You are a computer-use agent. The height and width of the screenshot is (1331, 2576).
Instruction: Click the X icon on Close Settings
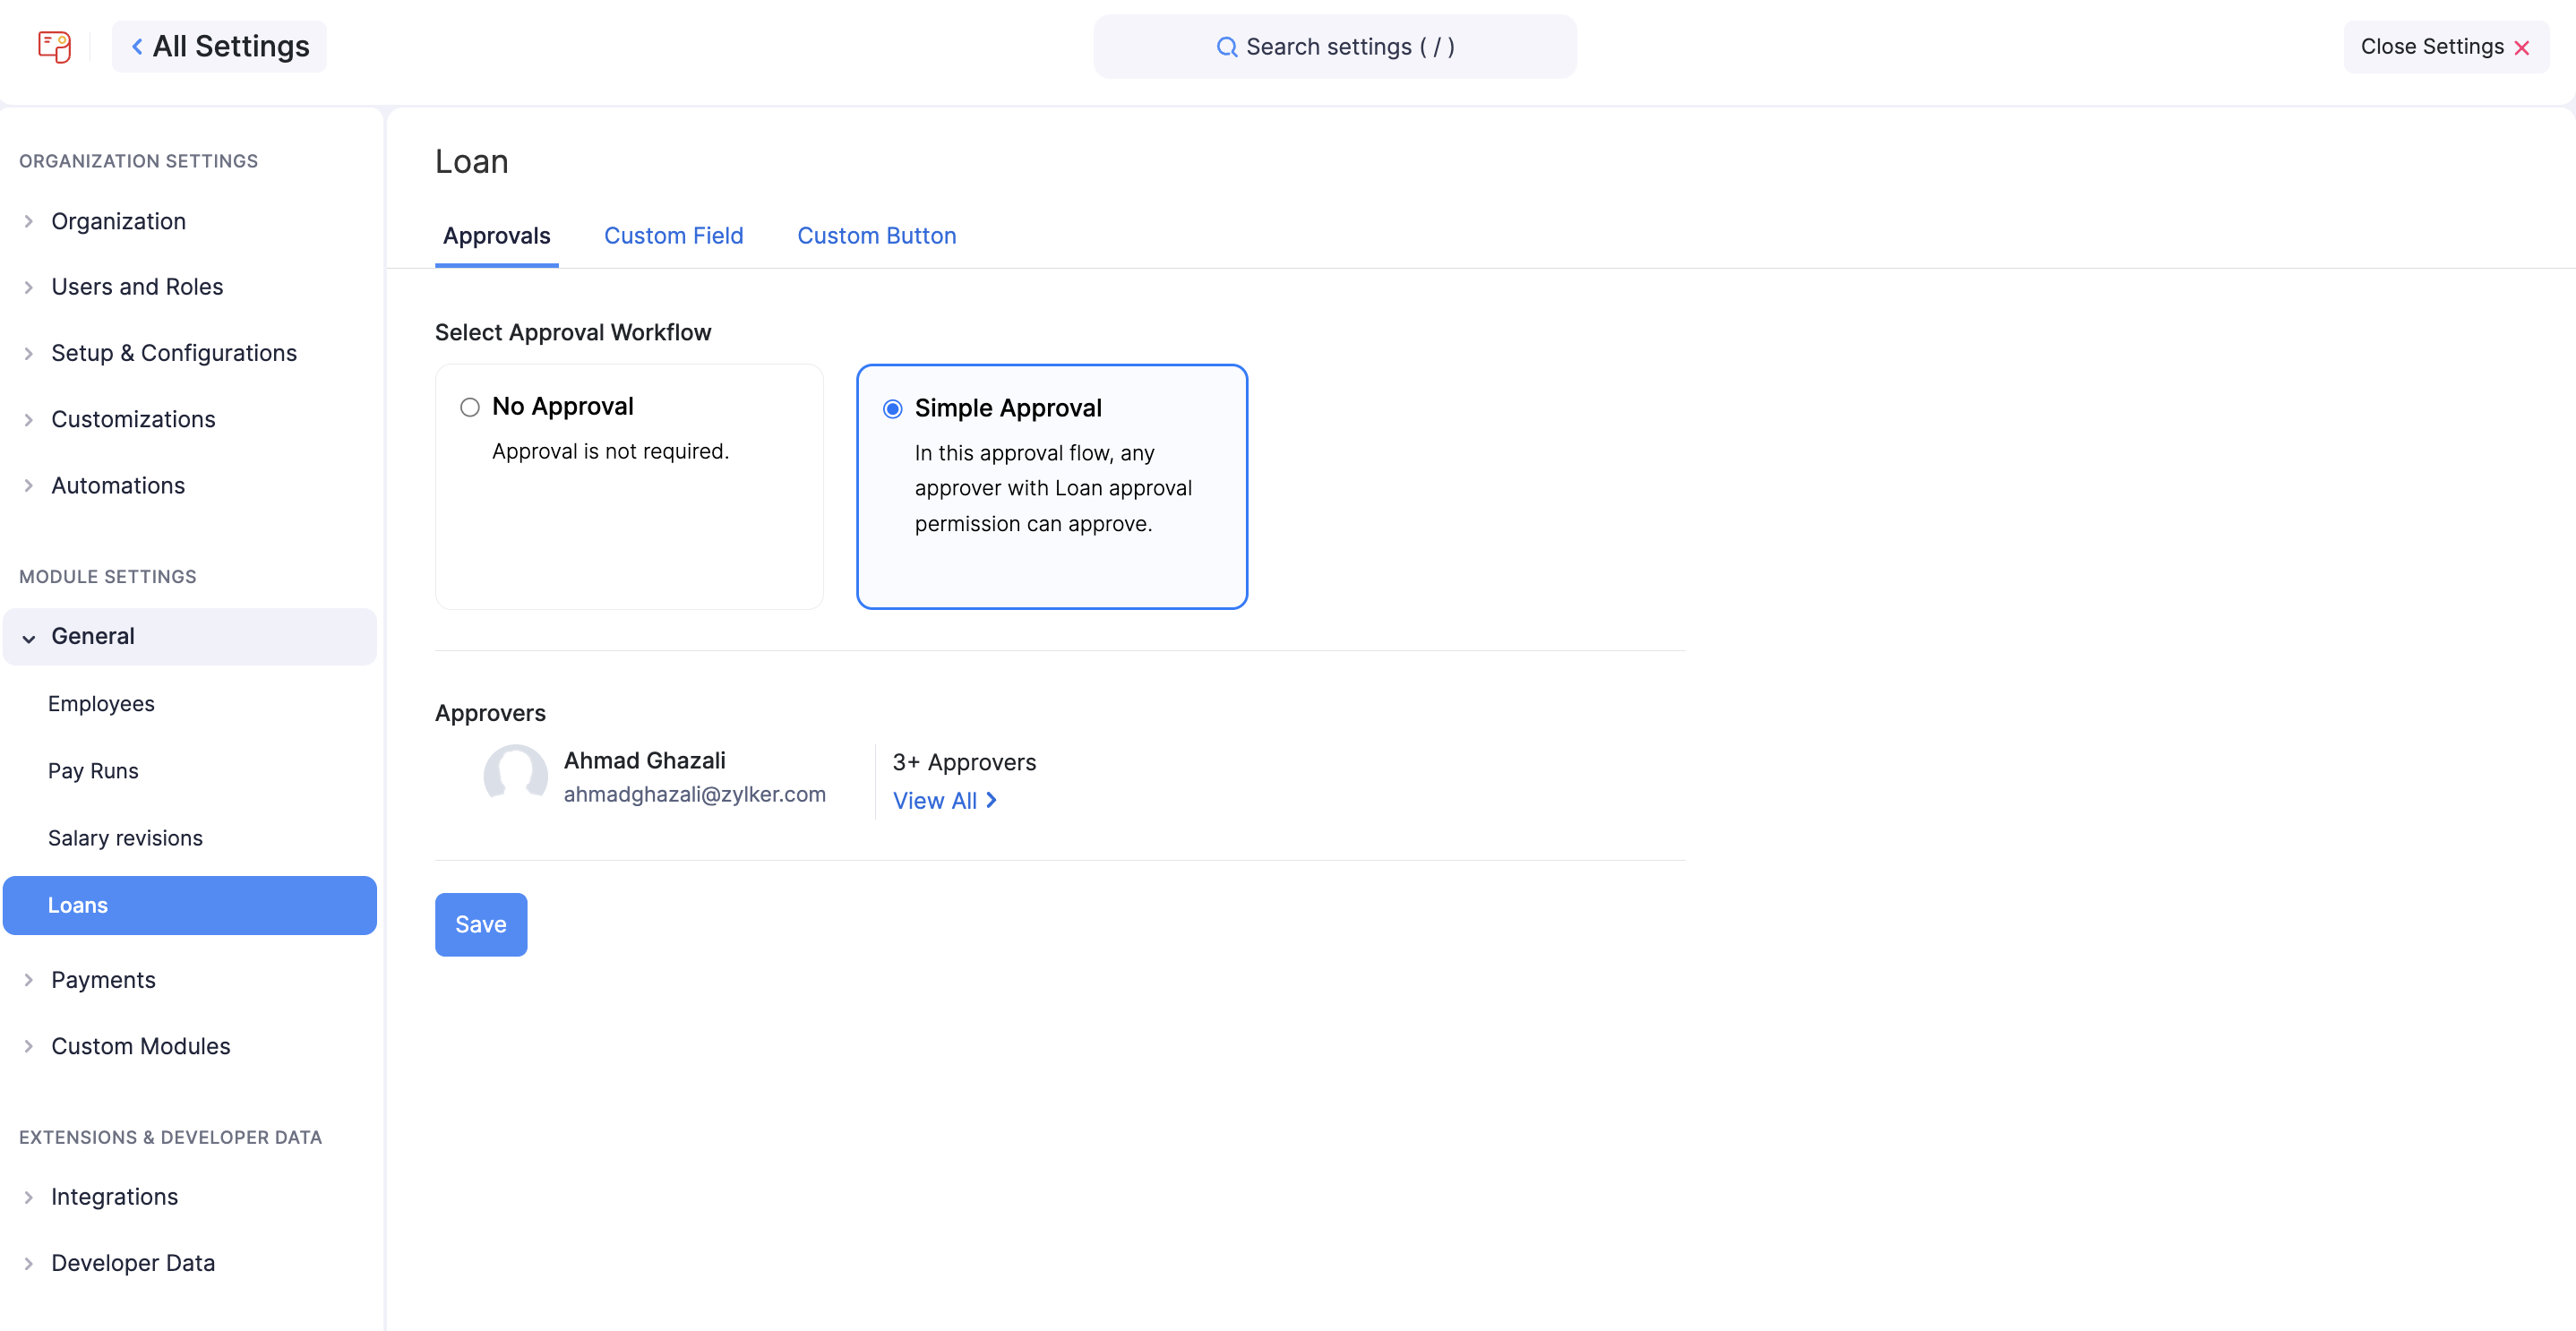2523,46
